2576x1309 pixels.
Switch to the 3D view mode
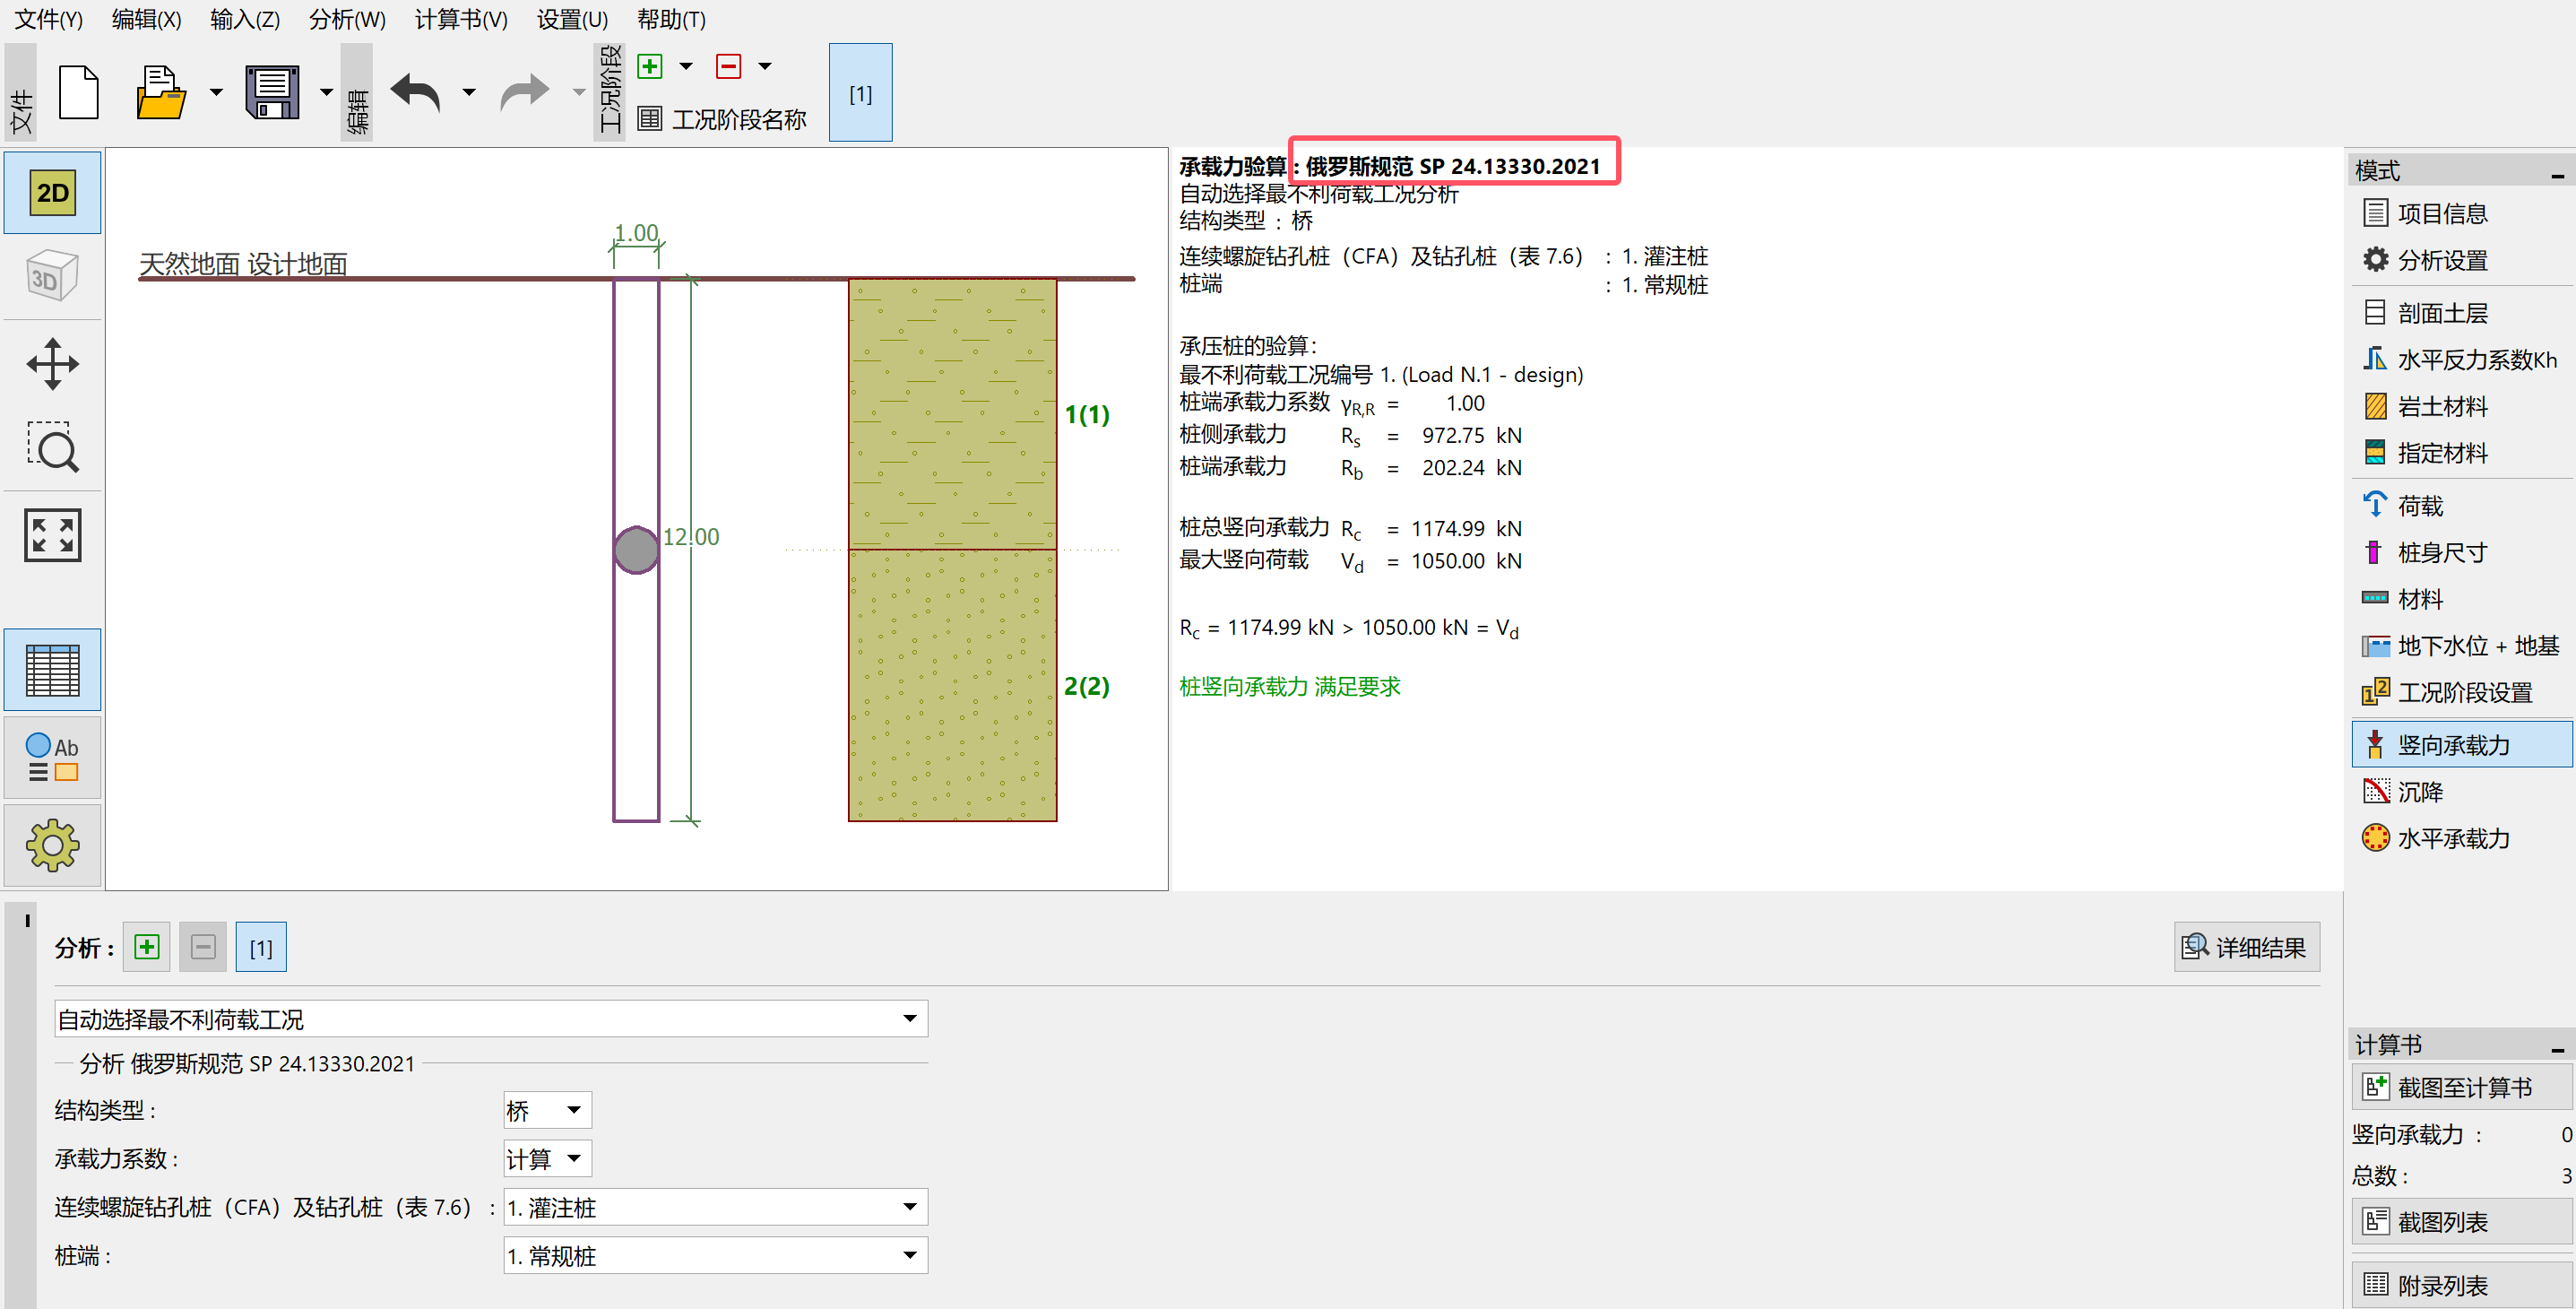(52, 277)
